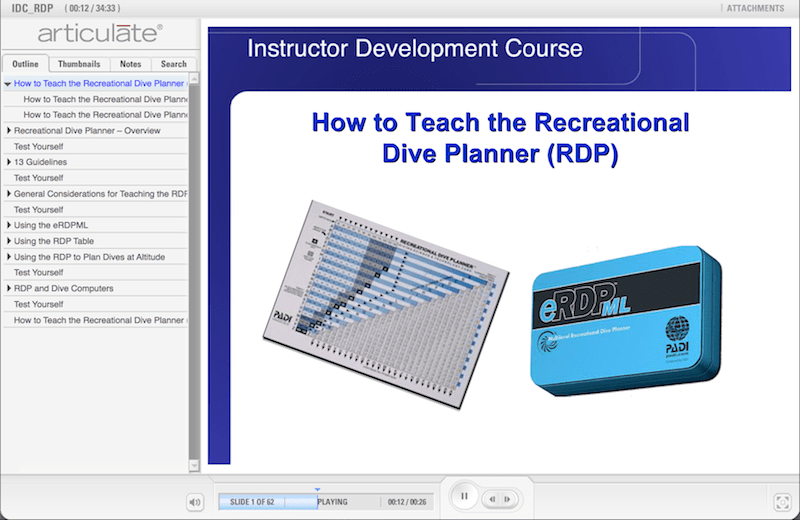Image resolution: width=800 pixels, height=520 pixels.
Task: Click the total time 00:12 / 34:33
Action: coord(92,8)
